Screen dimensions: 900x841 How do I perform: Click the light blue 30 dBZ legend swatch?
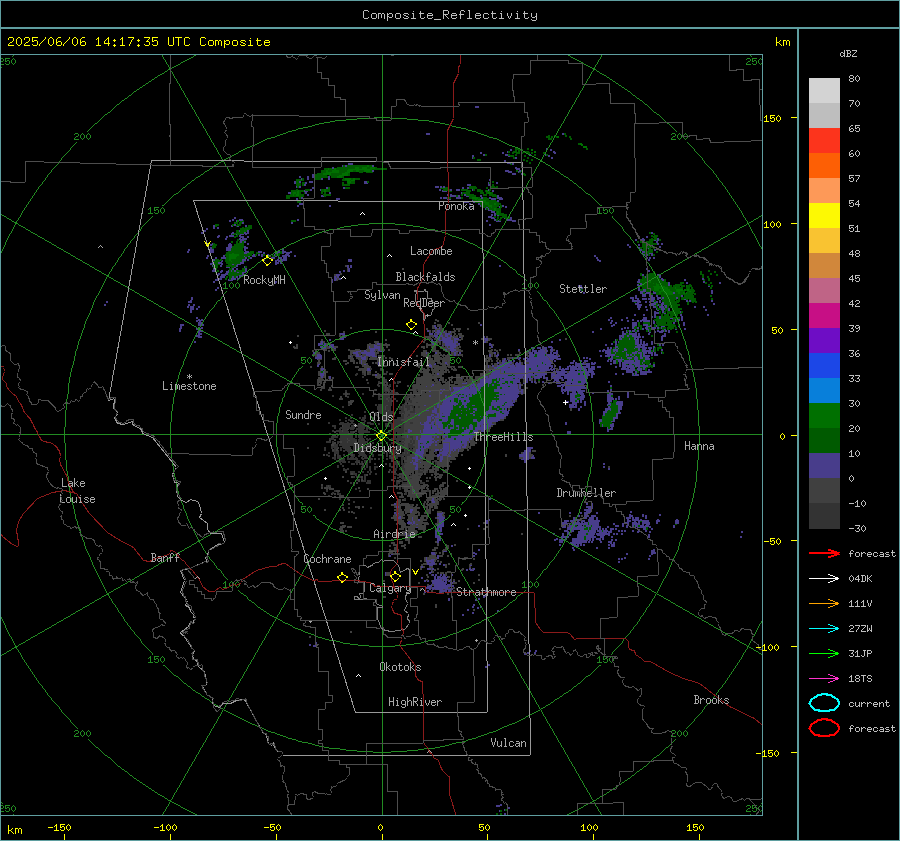tap(824, 391)
